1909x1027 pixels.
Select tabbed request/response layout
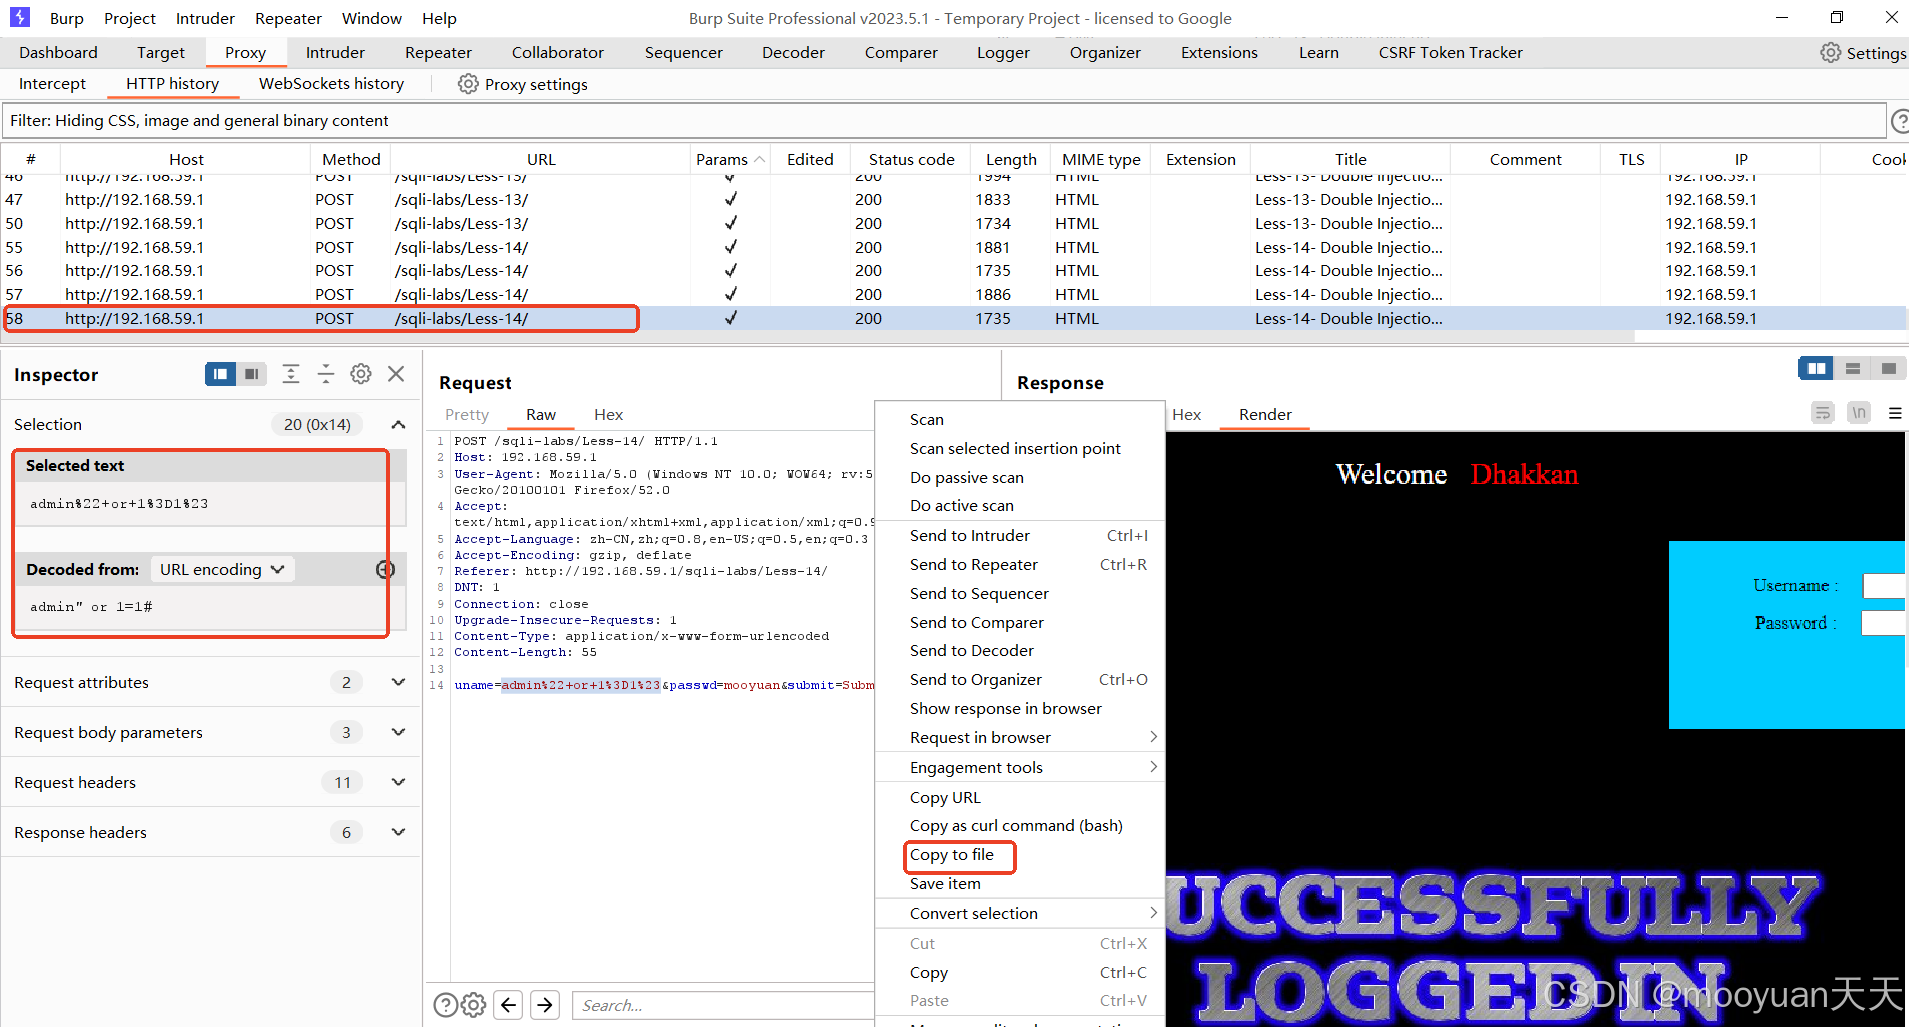click(1888, 368)
